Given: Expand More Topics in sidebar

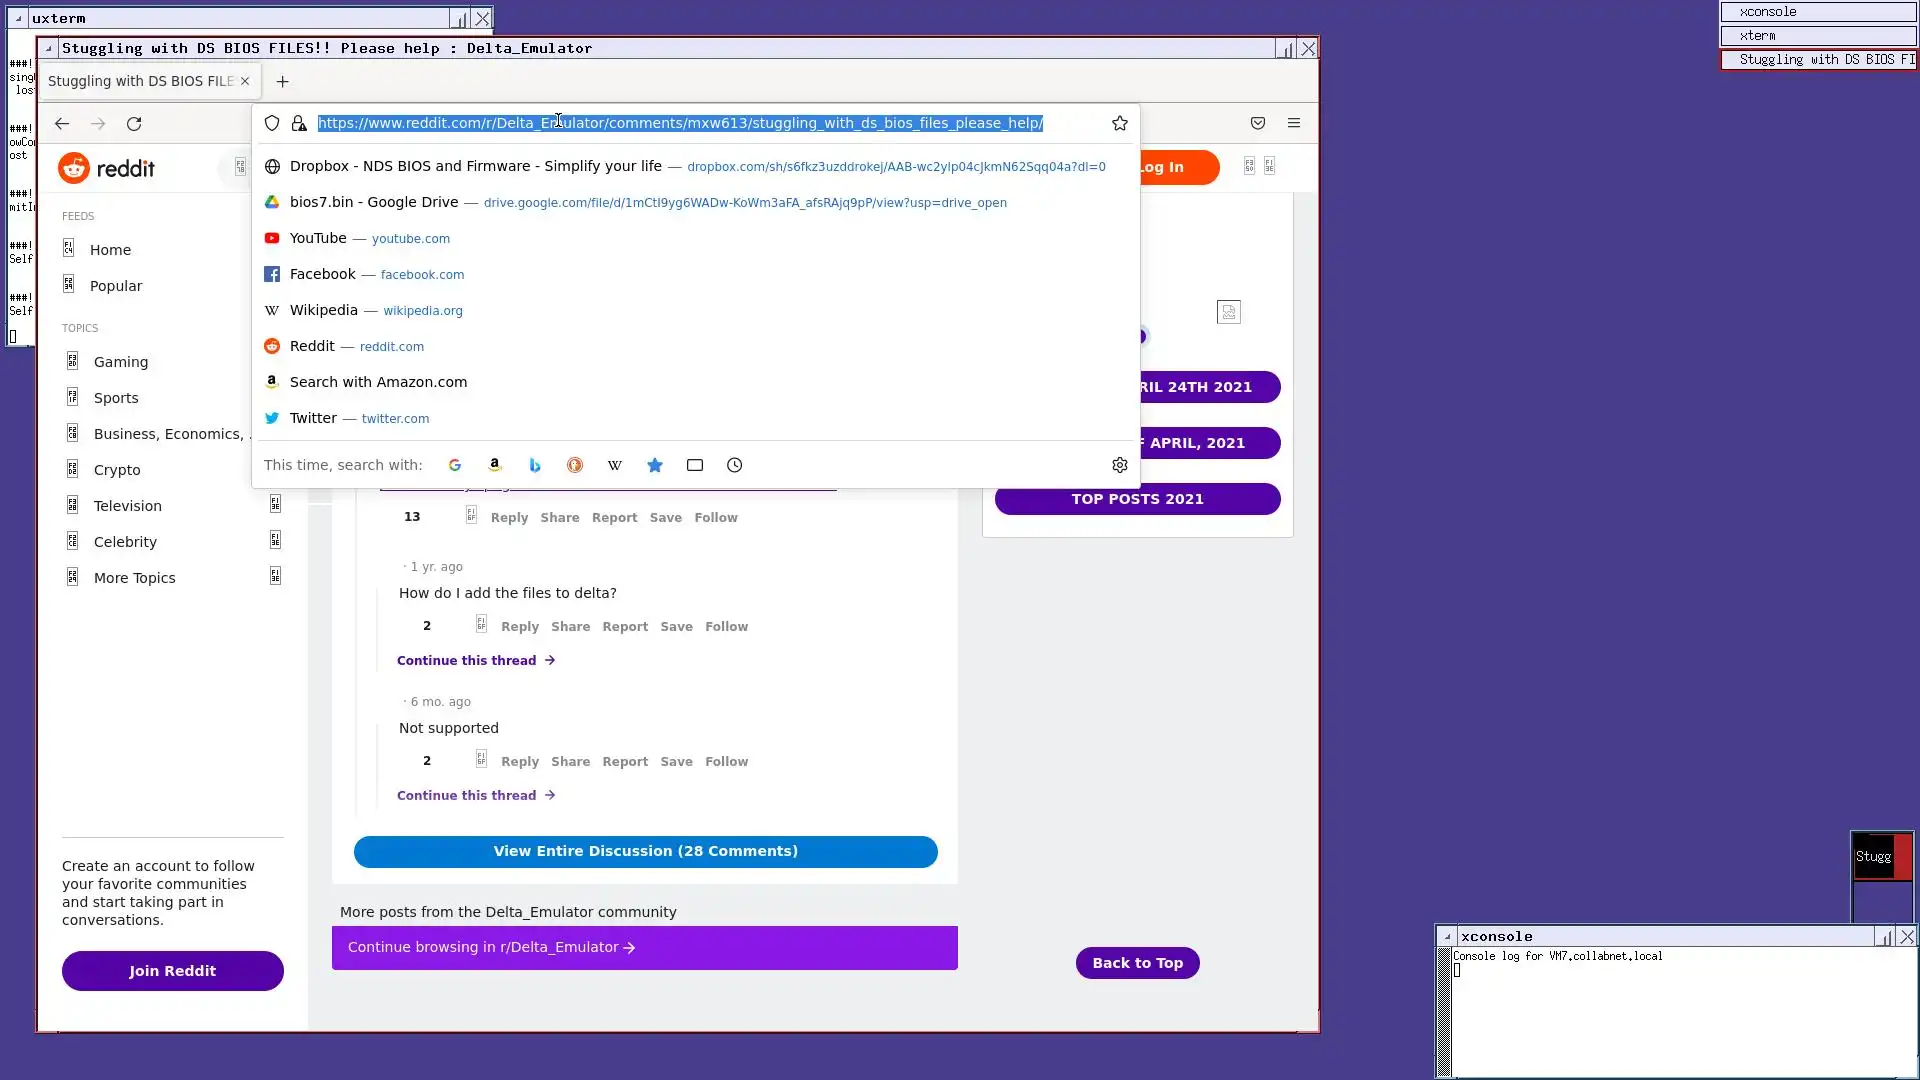Looking at the screenshot, I should click(275, 576).
